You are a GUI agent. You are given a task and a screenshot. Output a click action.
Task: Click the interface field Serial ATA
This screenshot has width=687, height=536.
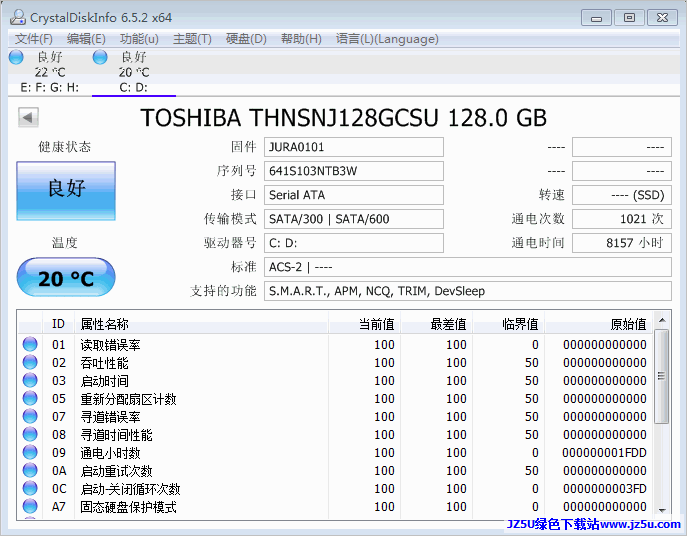pyautogui.click(x=354, y=195)
